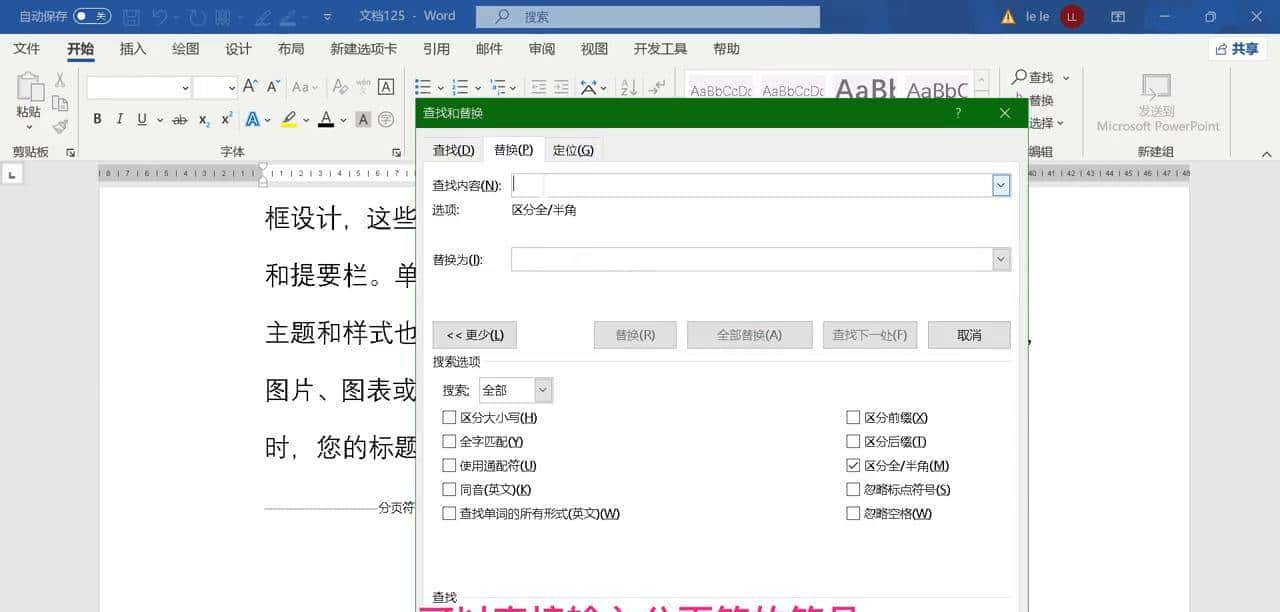Select the Format Painter tool
Image resolution: width=1280 pixels, height=612 pixels.
coord(60,125)
